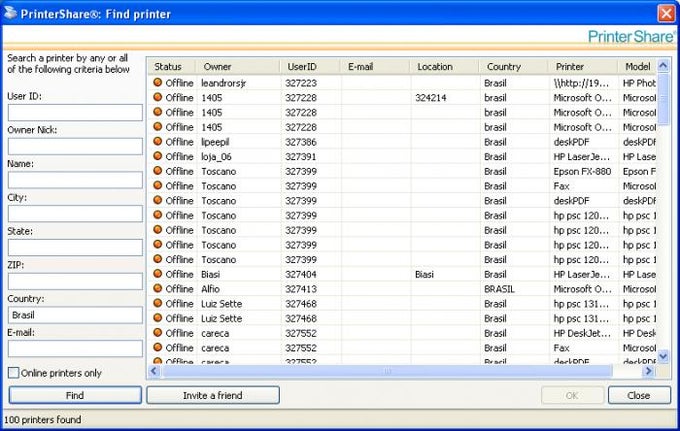Click the 100 printers found status text
Screen dimensions: 680x431
[42, 419]
